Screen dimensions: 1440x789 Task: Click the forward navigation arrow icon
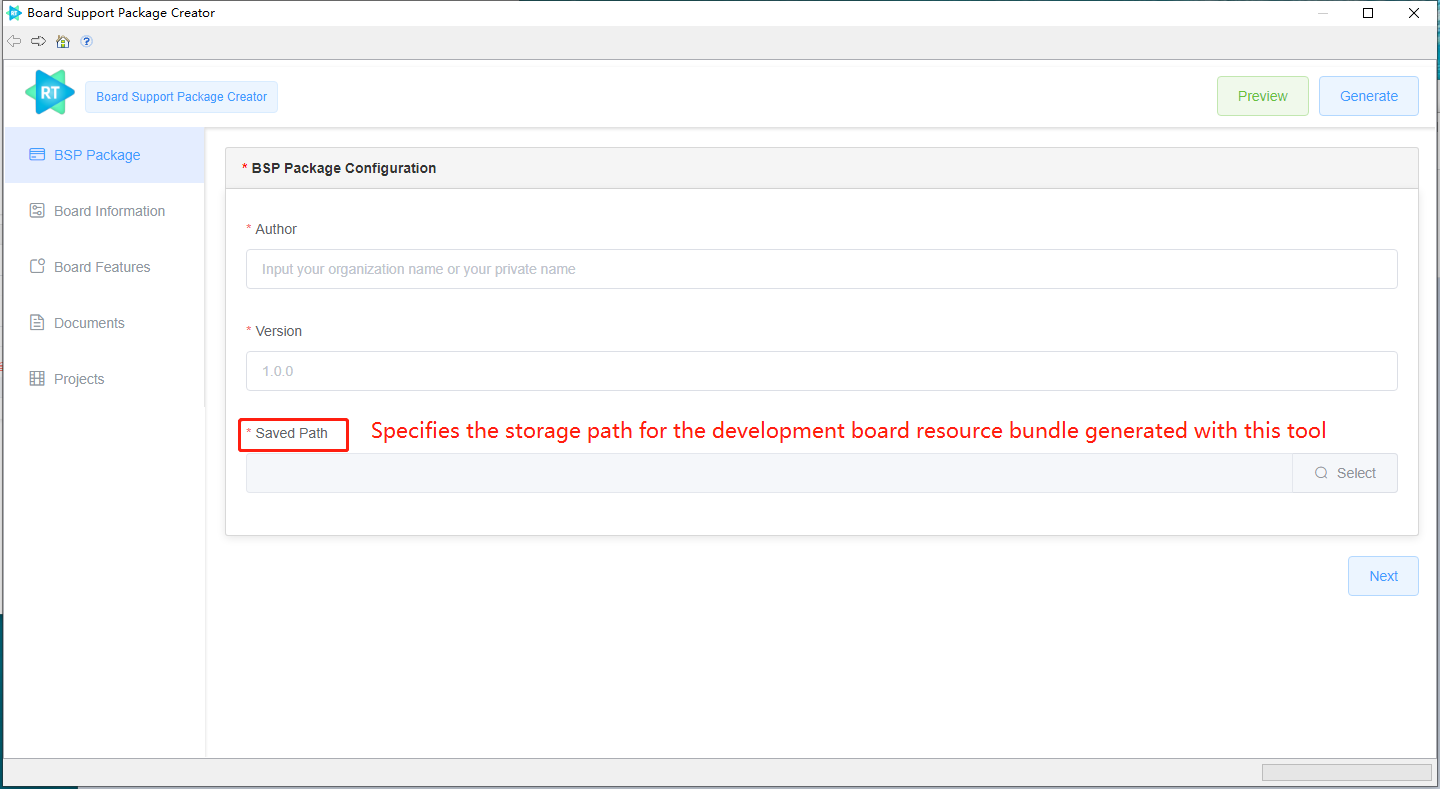38,41
